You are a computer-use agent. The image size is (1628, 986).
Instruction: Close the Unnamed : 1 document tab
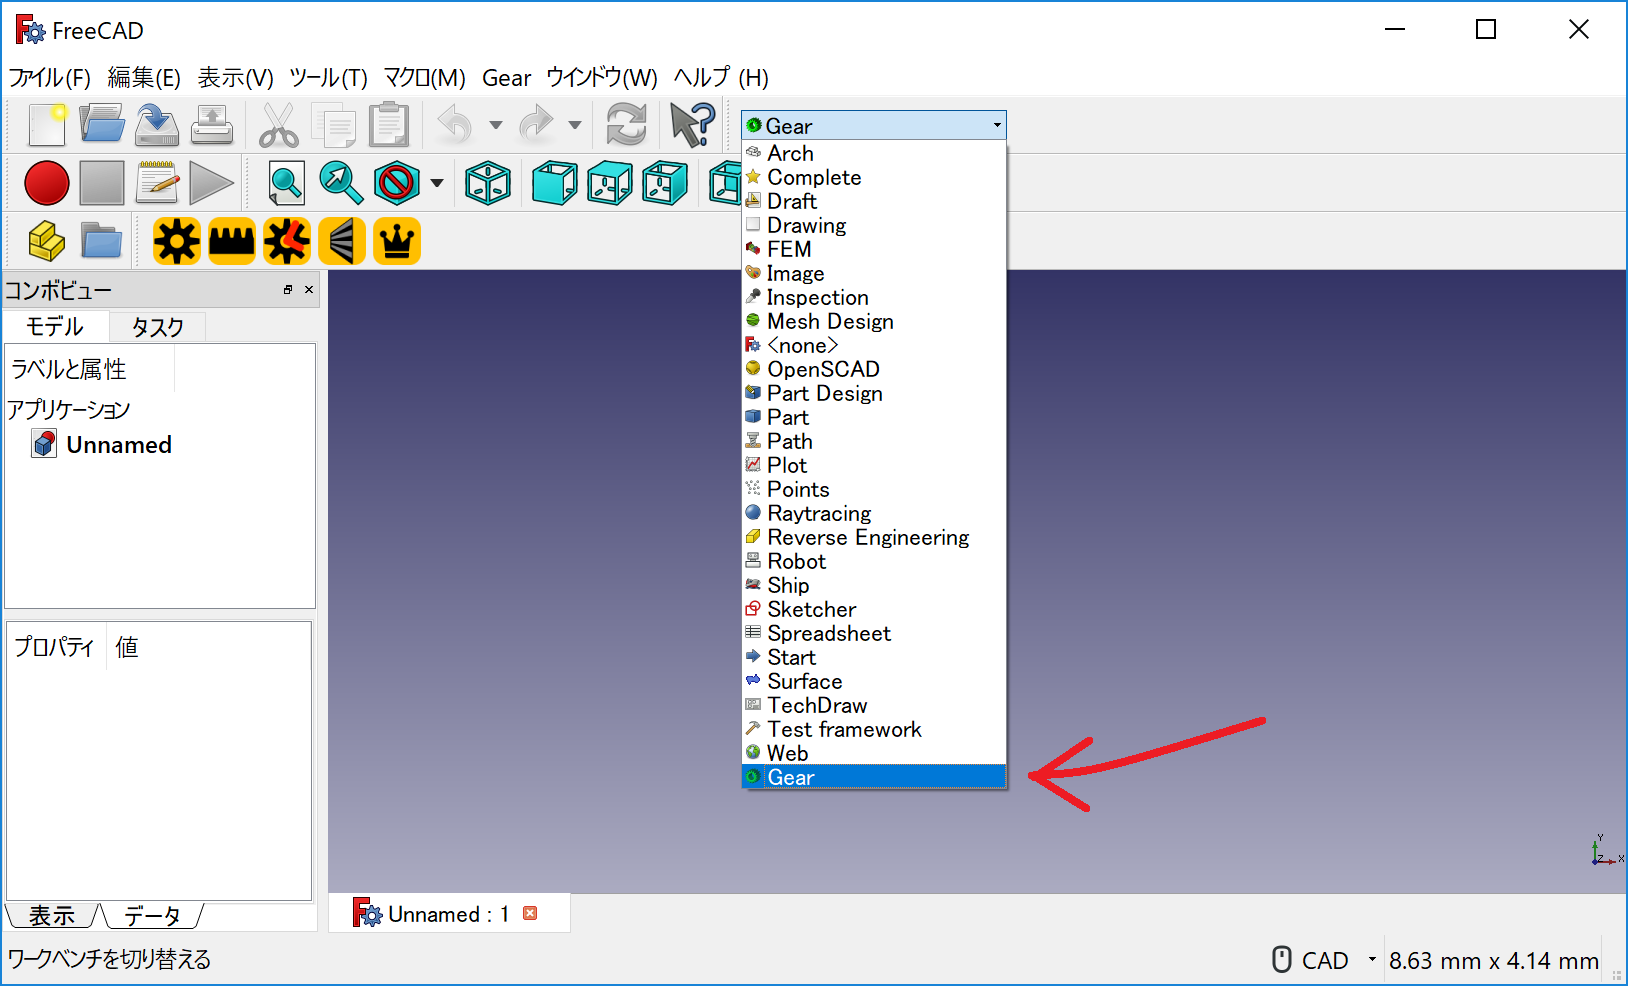tap(530, 913)
